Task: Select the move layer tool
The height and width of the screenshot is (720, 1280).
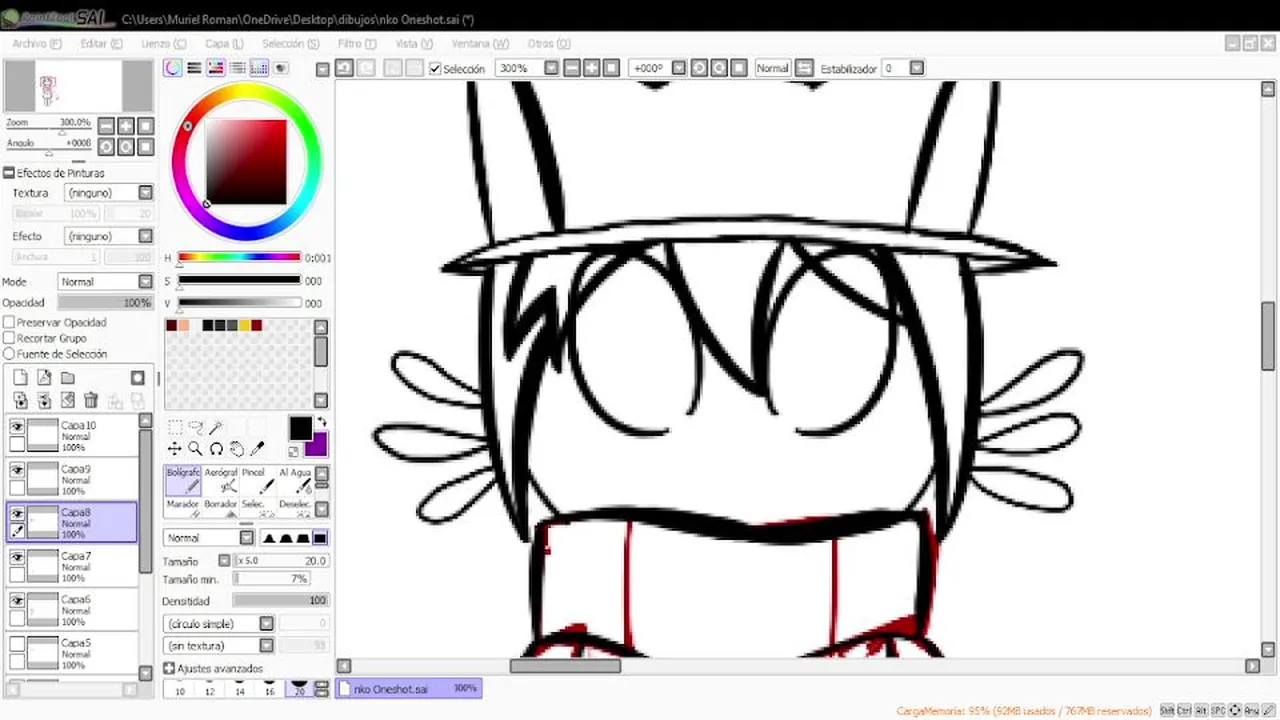Action: coord(175,449)
